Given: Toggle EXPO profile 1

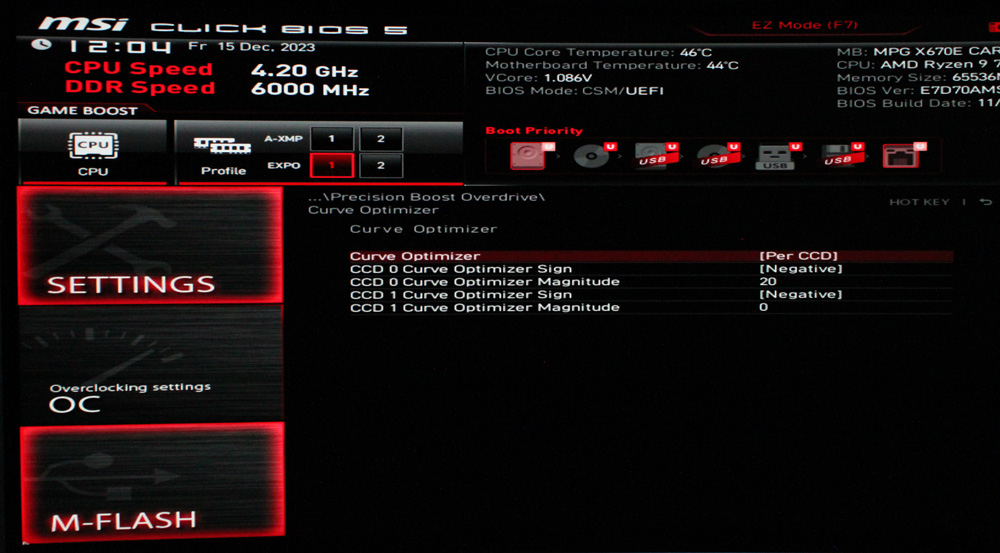Looking at the screenshot, I should [x=332, y=165].
